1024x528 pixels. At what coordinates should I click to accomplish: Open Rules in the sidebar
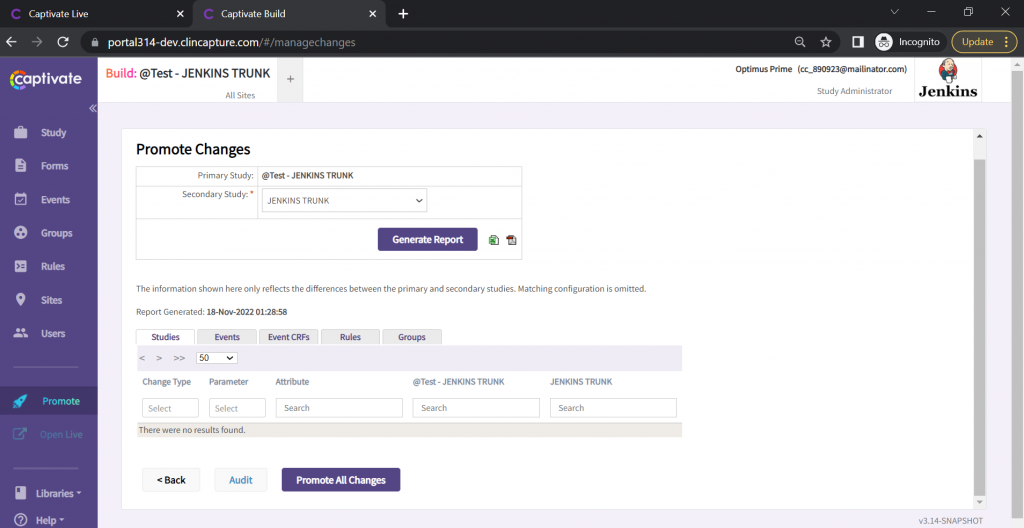tap(53, 267)
